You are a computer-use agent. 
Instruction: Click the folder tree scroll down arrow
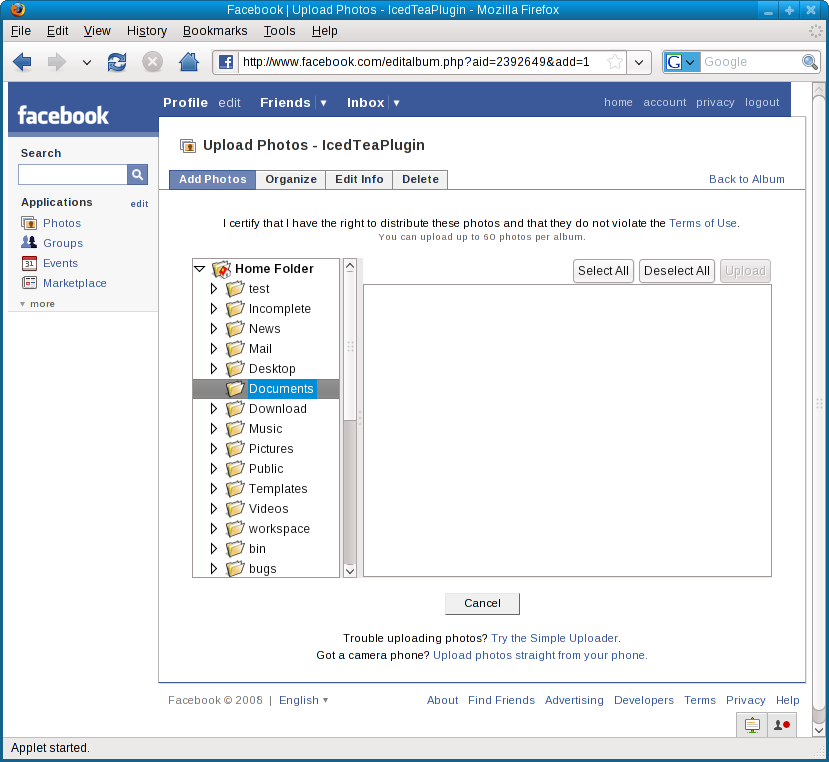[x=349, y=571]
